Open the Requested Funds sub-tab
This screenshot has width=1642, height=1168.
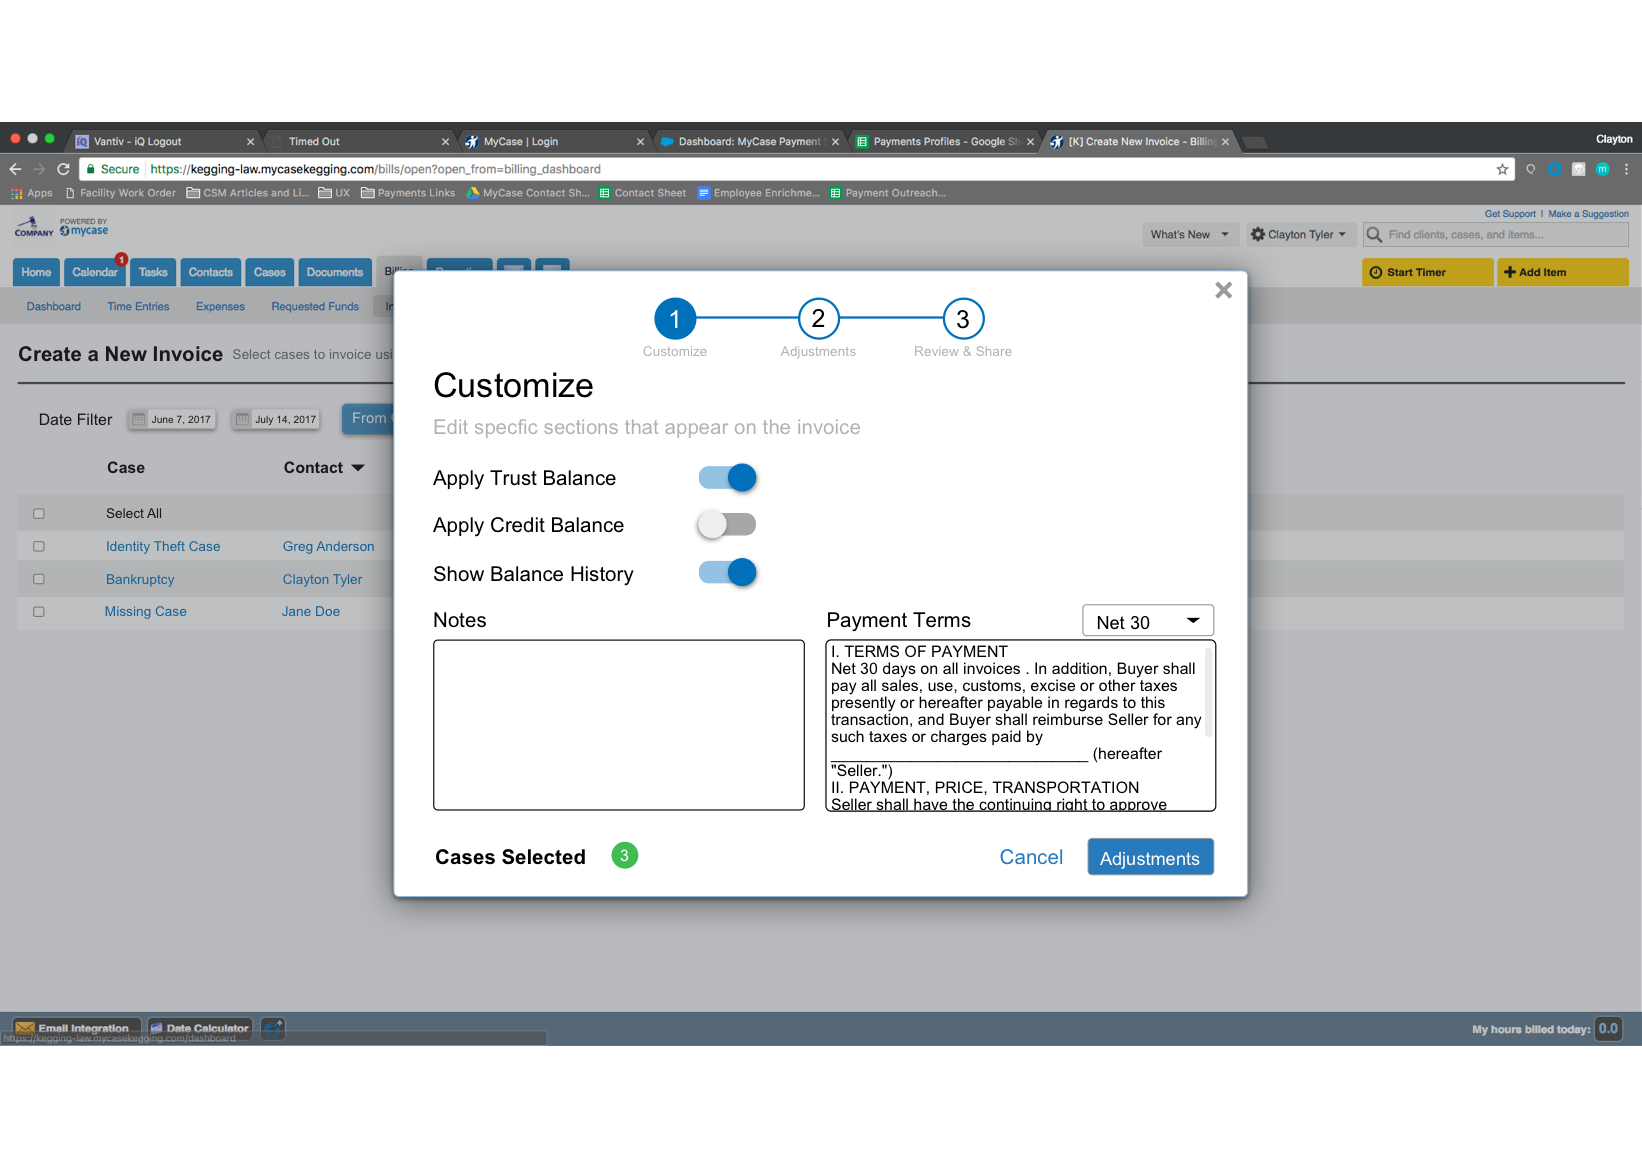[315, 307]
